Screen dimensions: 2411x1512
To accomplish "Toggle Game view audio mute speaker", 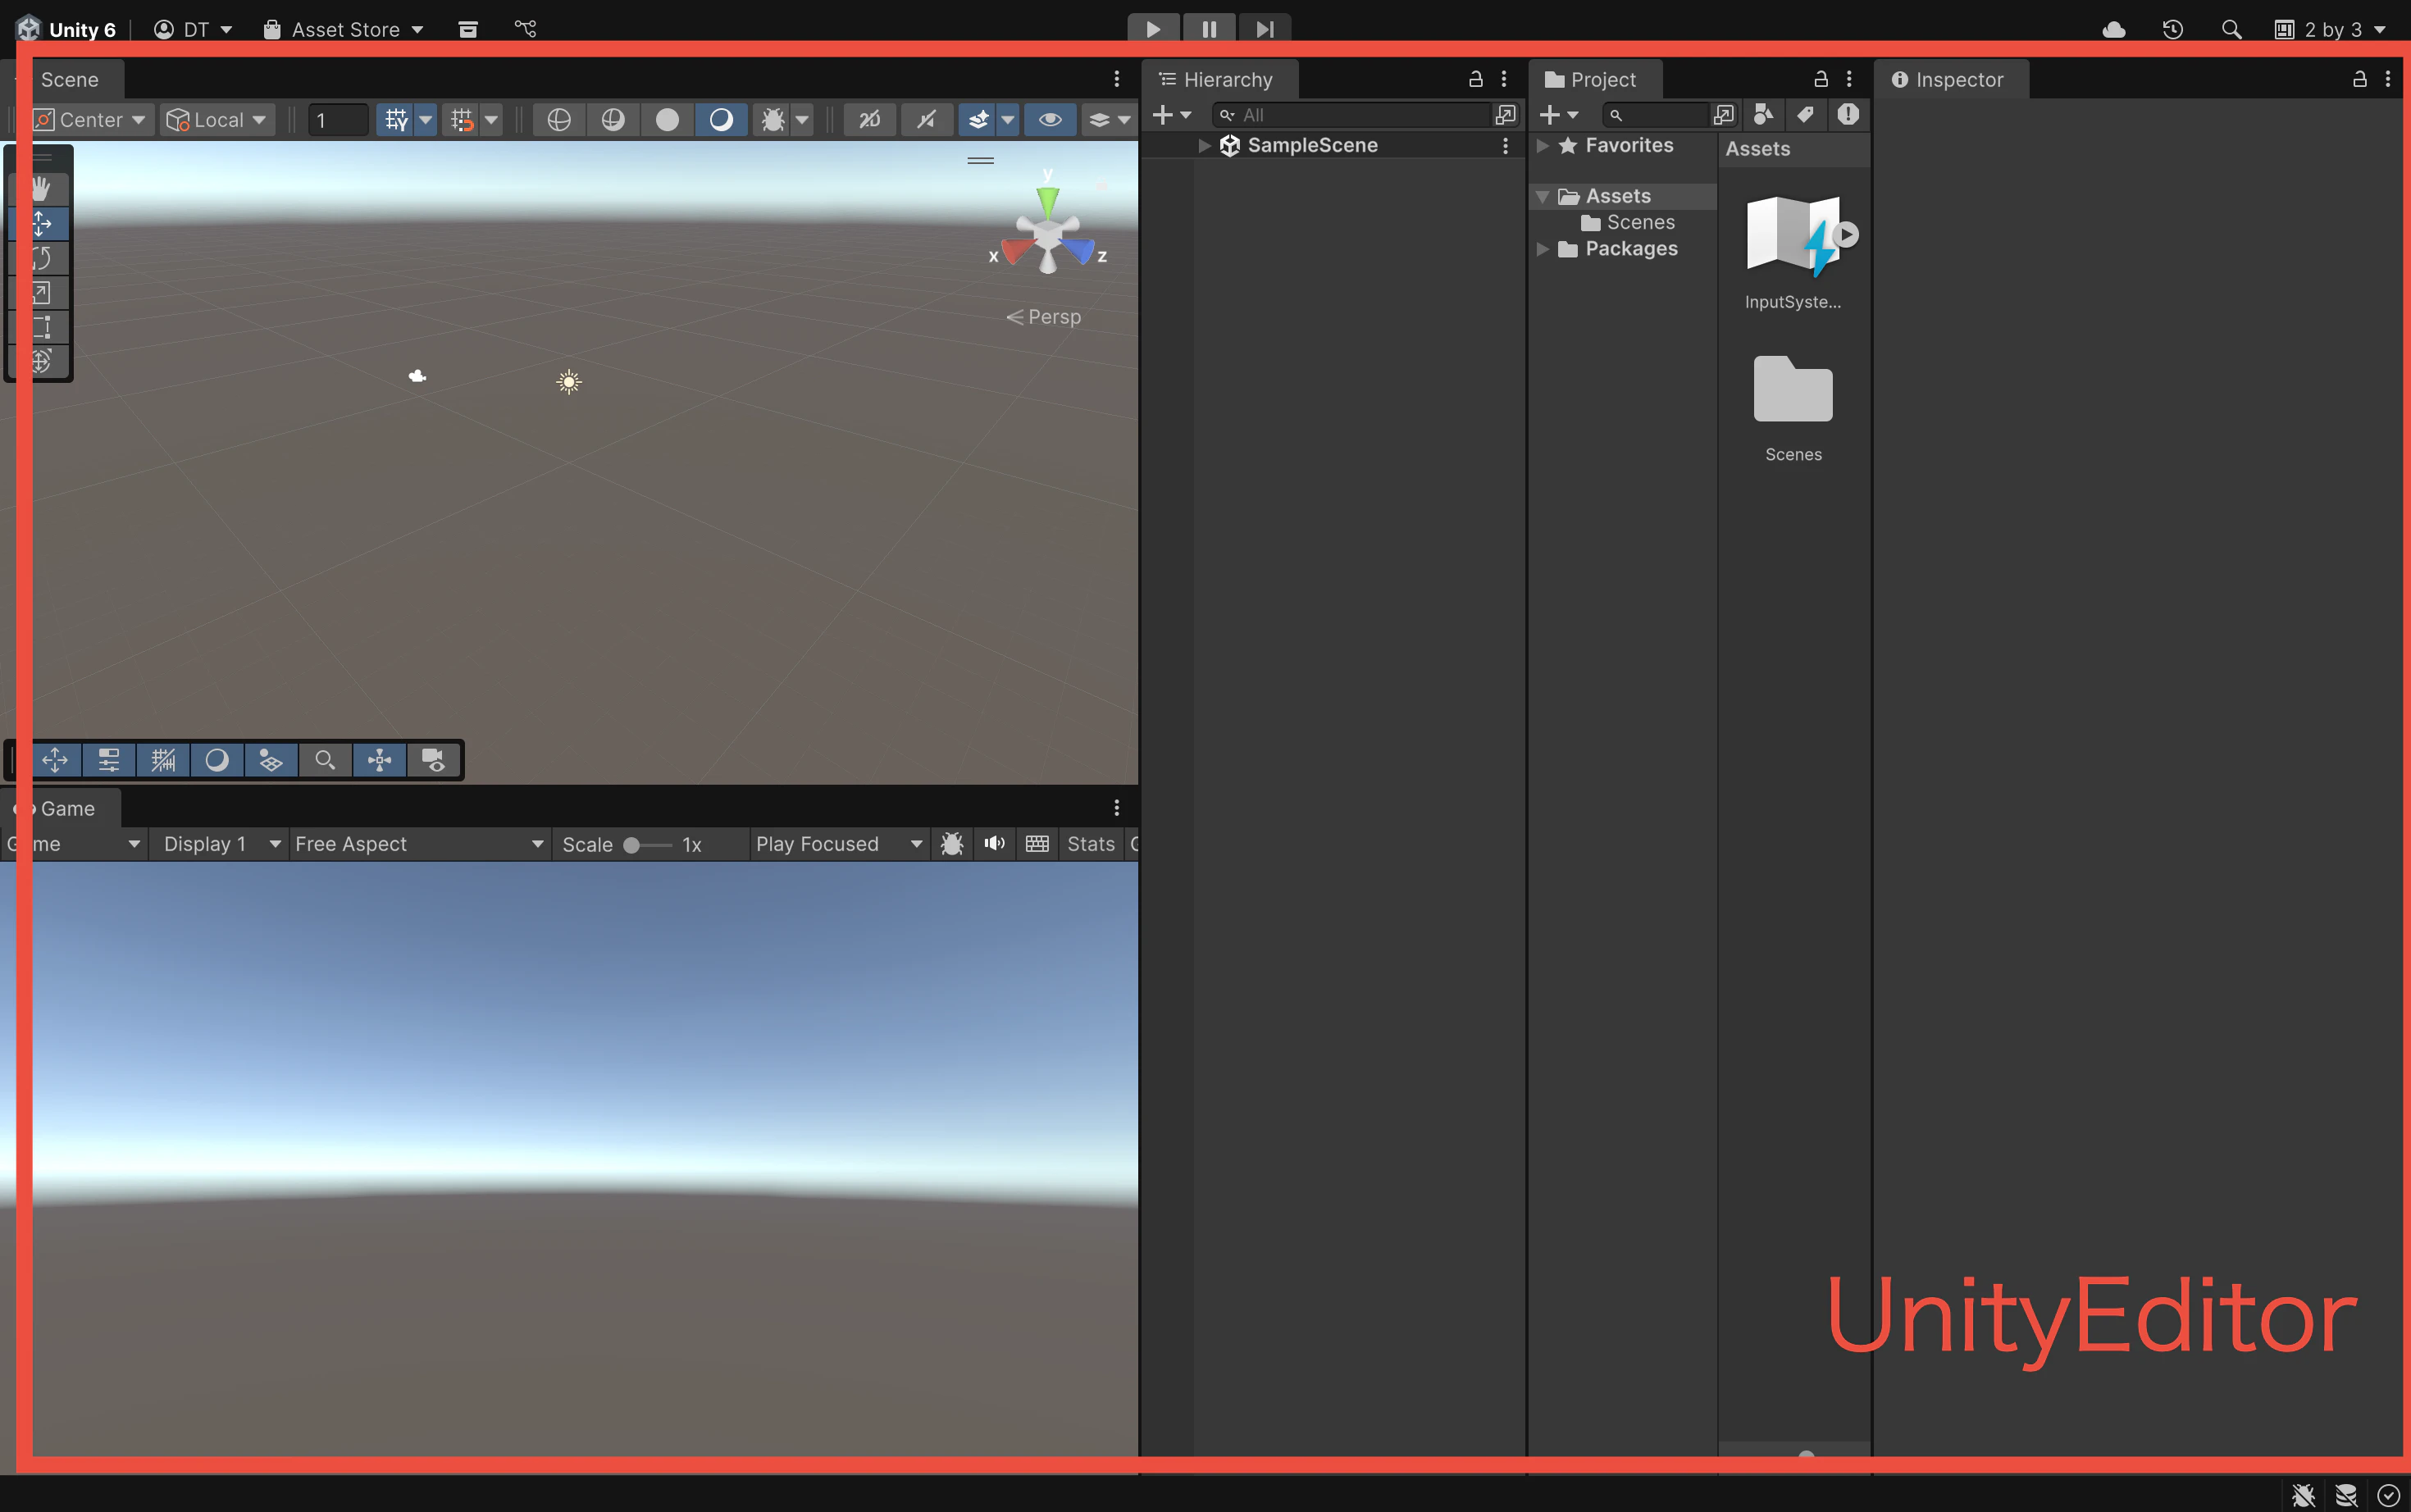I will pos(994,844).
